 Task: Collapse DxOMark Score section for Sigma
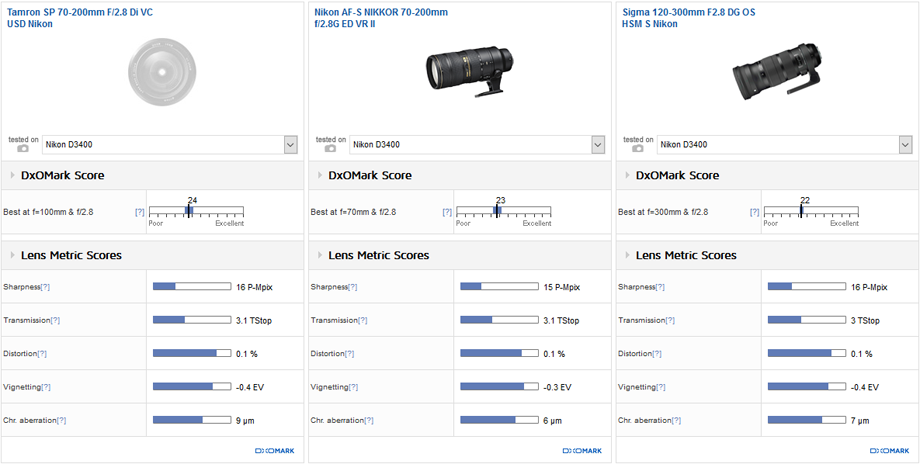627,175
